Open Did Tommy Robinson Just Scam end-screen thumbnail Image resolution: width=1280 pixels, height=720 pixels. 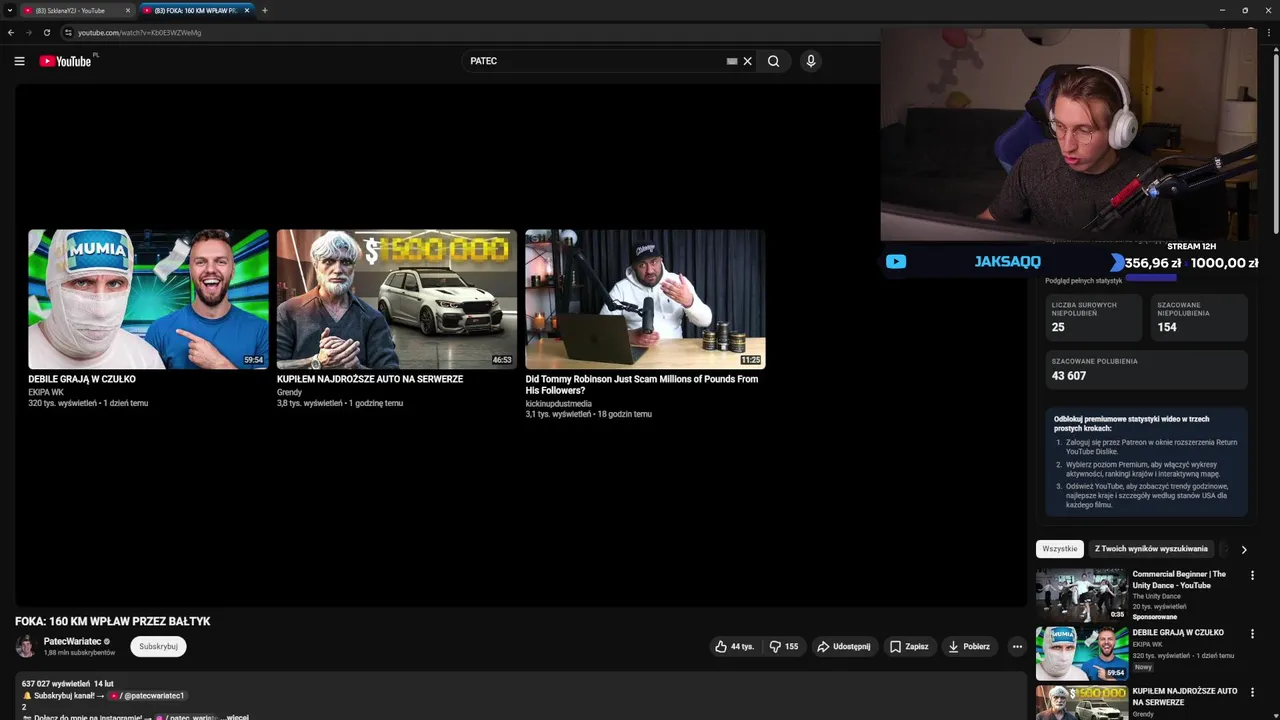(645, 299)
